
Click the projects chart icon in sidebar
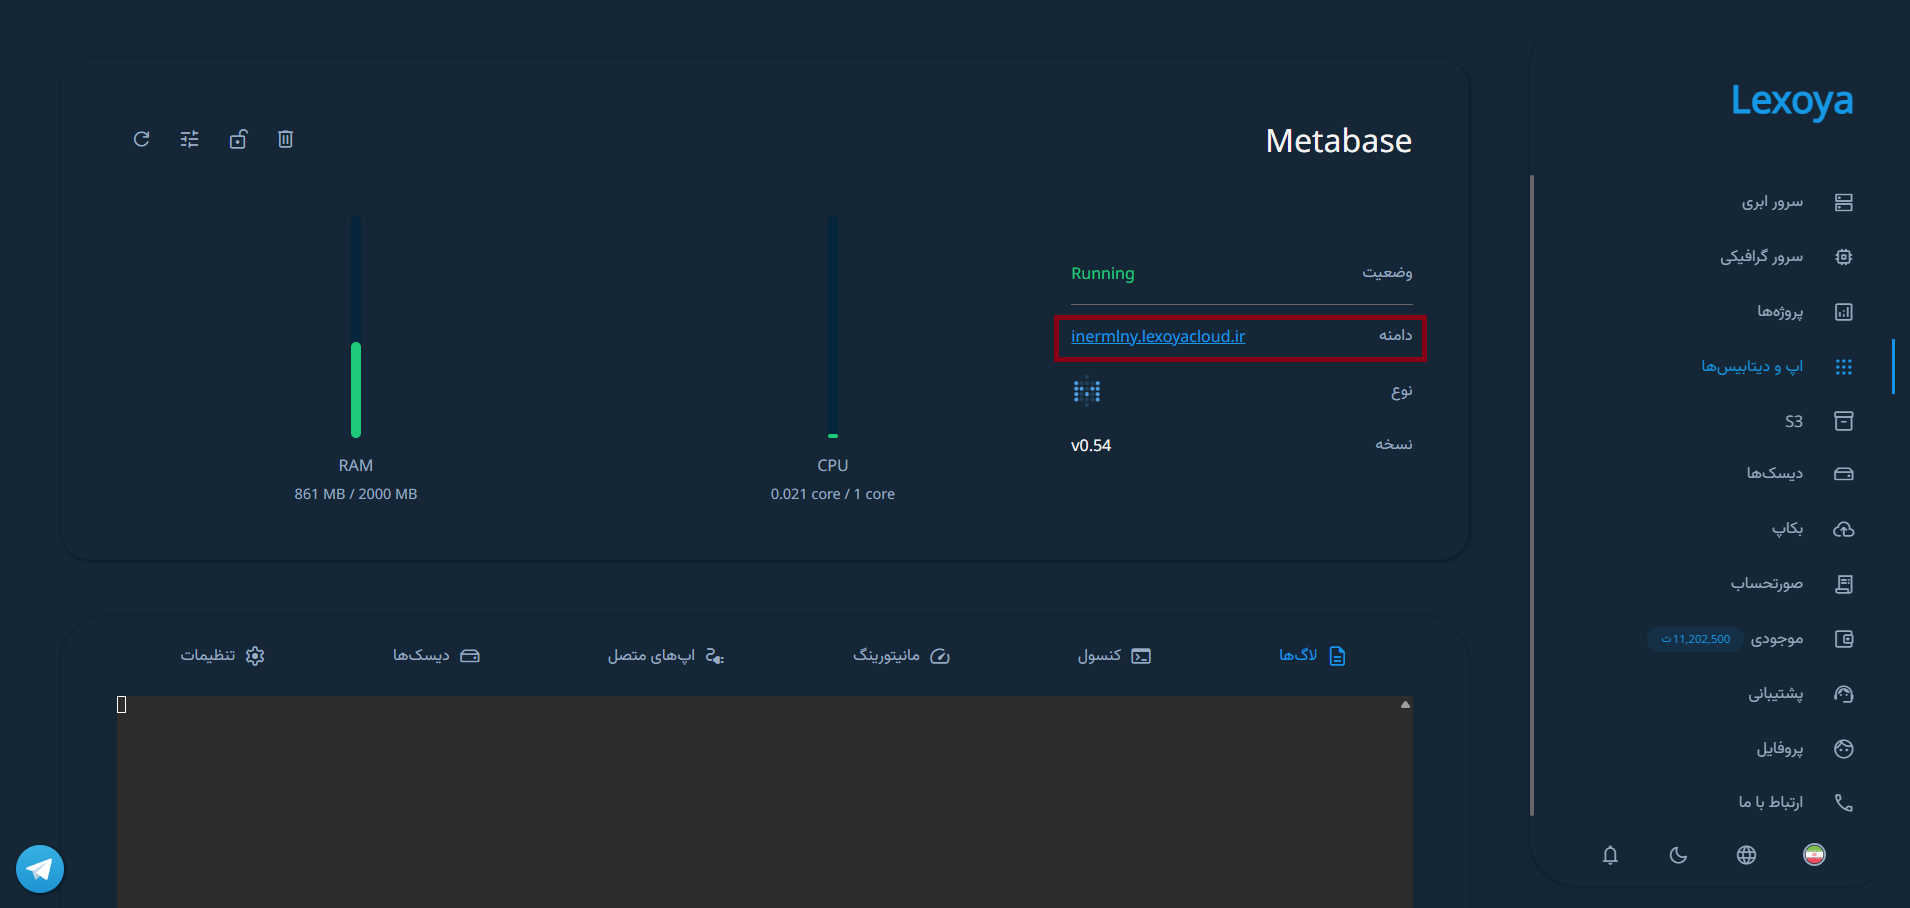pyautogui.click(x=1844, y=312)
